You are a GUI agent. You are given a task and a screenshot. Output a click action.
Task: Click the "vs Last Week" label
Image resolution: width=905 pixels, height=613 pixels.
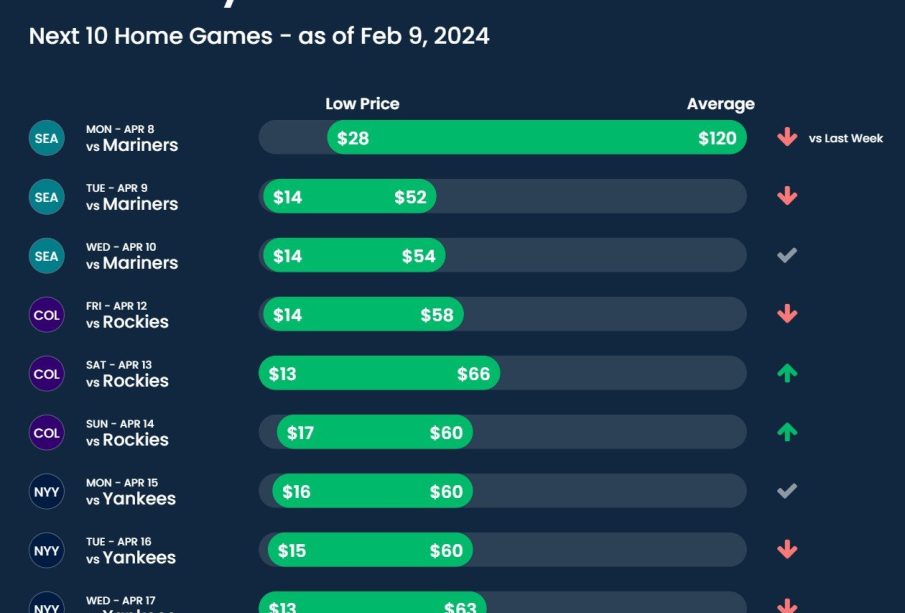pyautogui.click(x=846, y=139)
